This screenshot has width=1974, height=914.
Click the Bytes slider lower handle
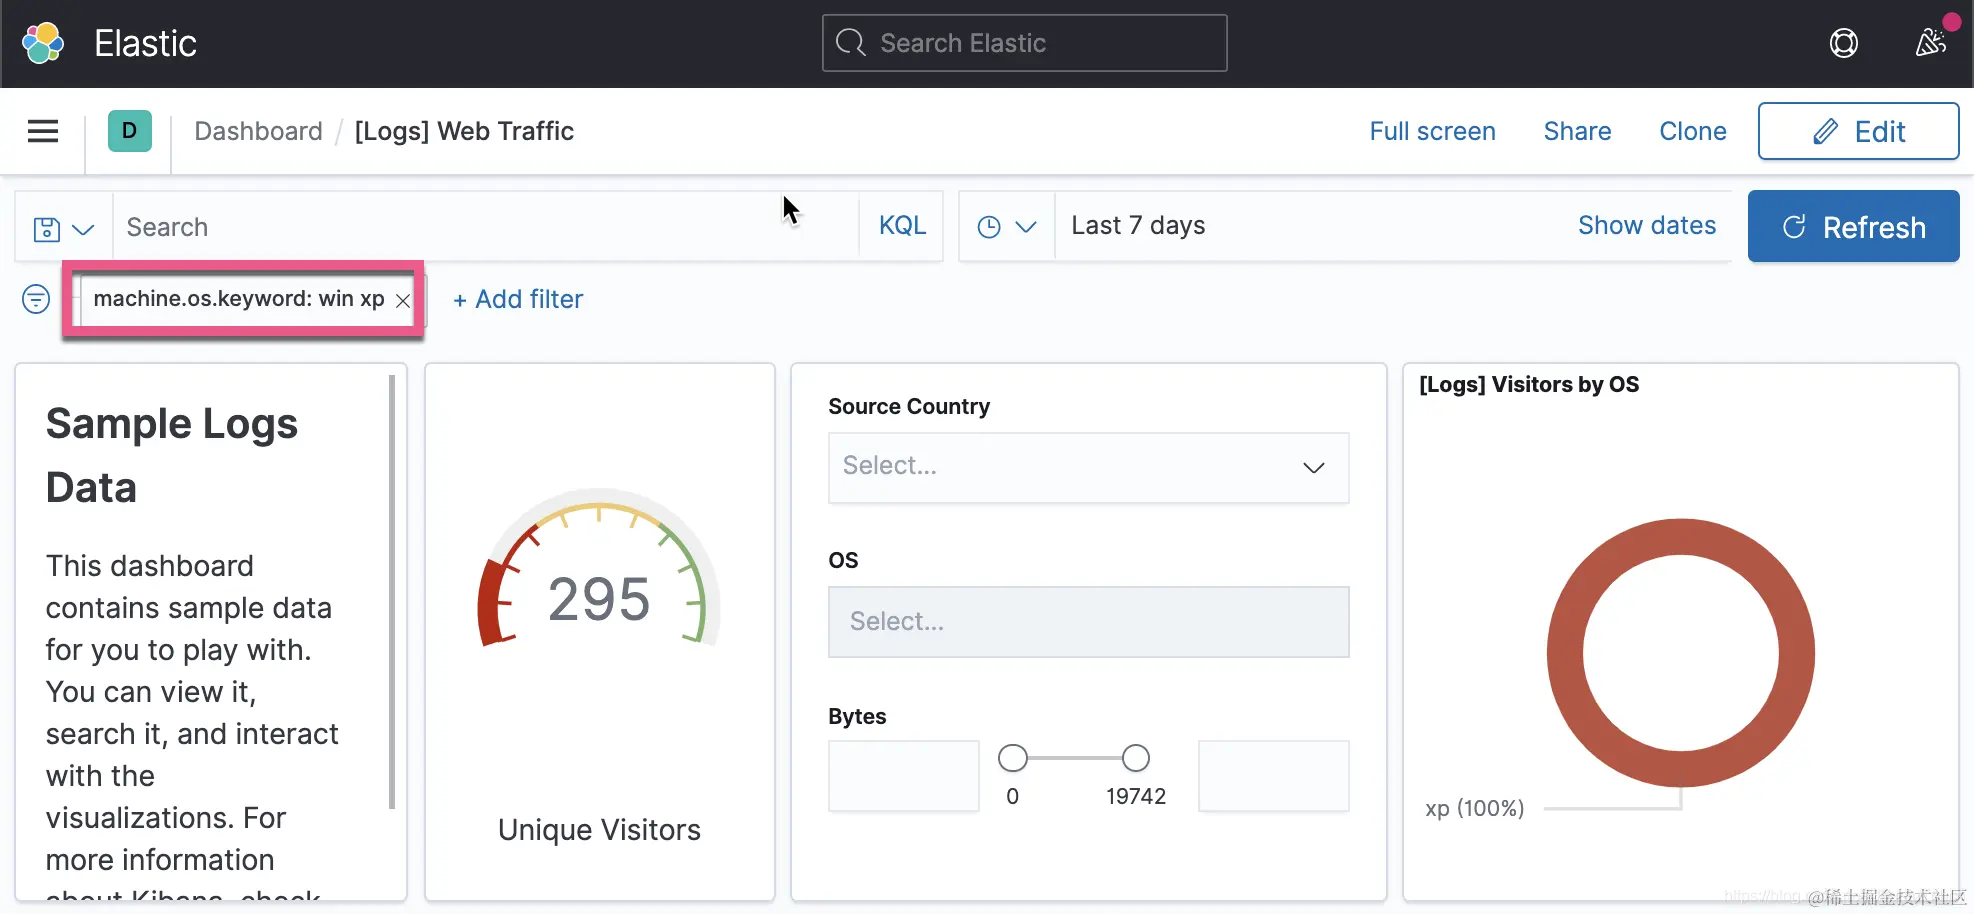1012,758
